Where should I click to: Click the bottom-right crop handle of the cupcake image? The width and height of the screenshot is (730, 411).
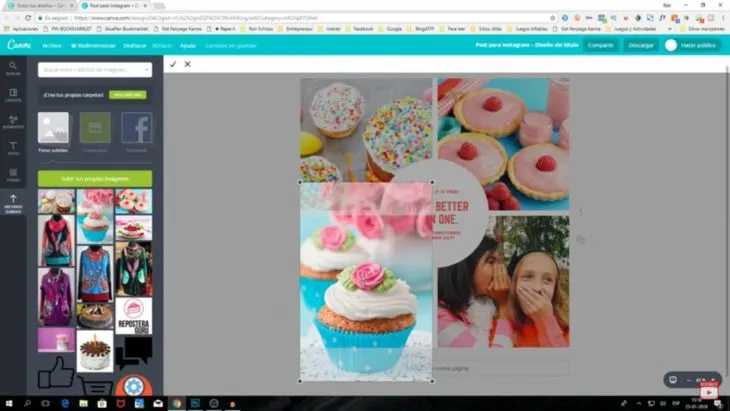tap(432, 381)
